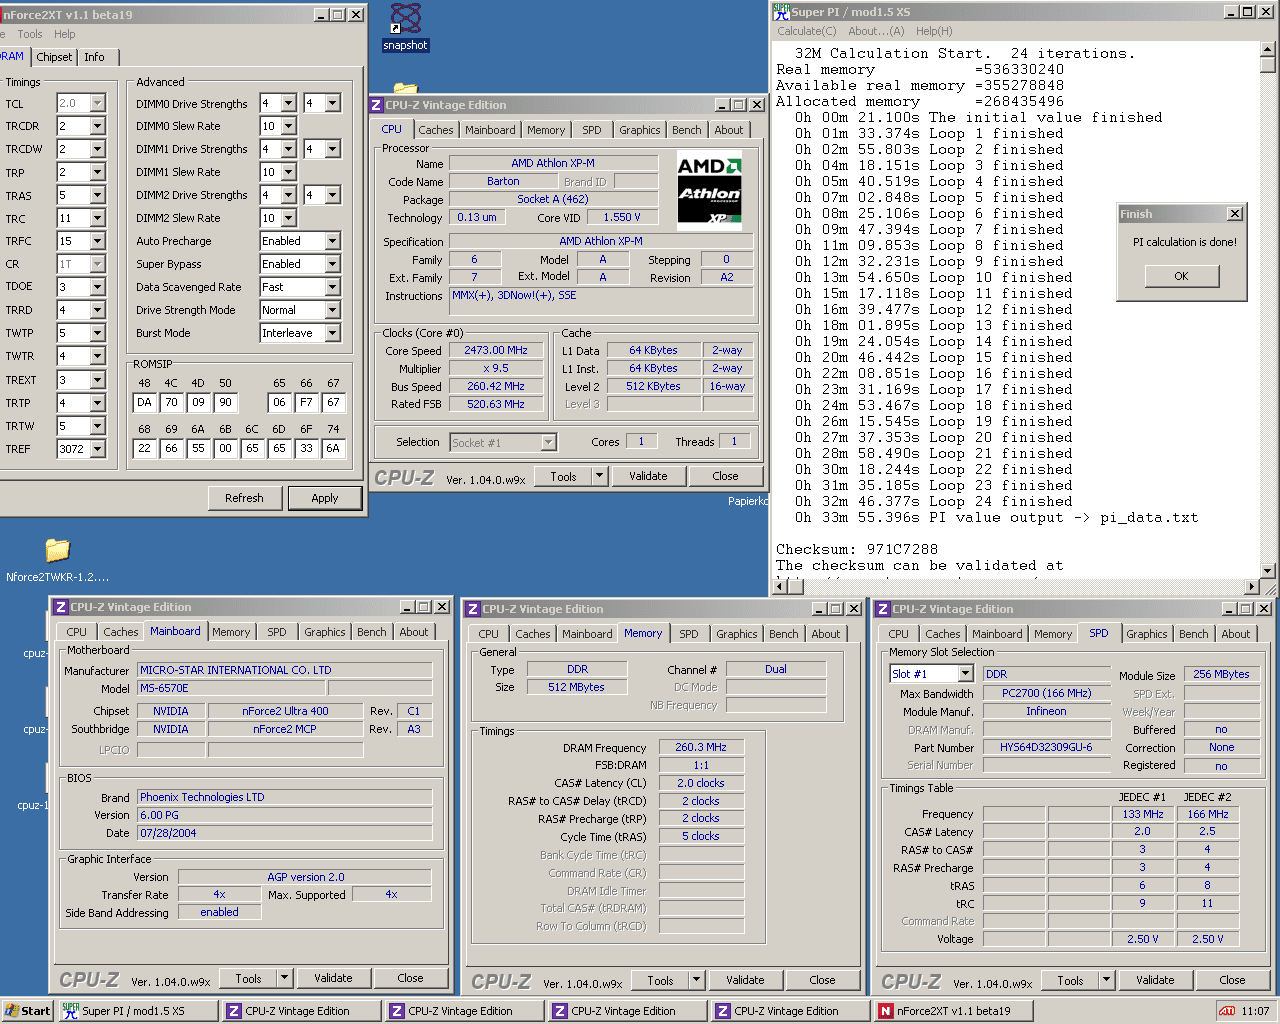
Task: Click the Apply button in nForce2XT
Action: point(325,498)
